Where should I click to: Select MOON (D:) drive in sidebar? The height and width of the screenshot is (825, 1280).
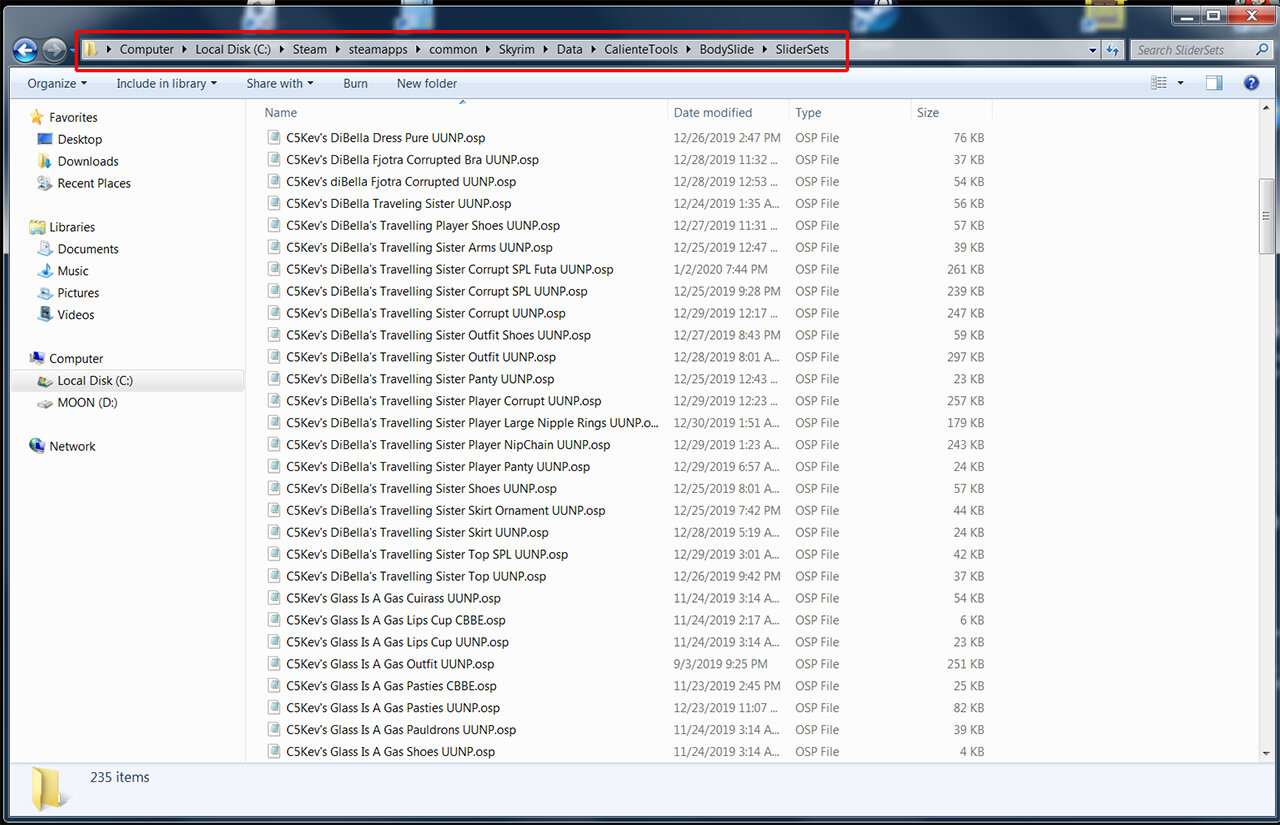[87, 403]
